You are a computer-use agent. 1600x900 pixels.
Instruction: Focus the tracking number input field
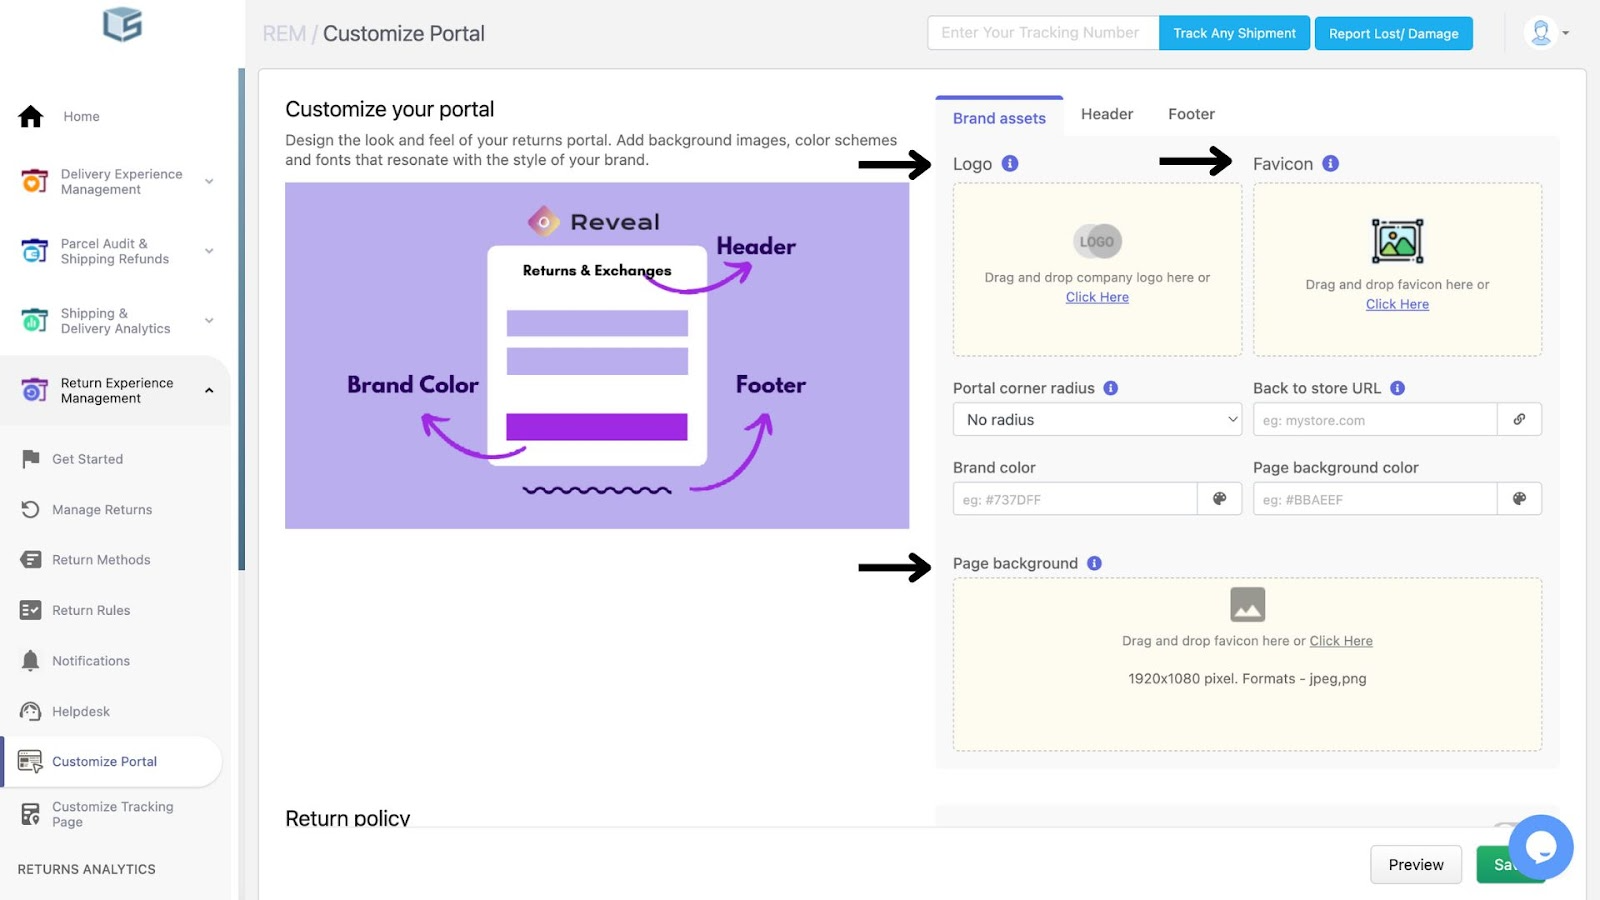[x=1043, y=33]
